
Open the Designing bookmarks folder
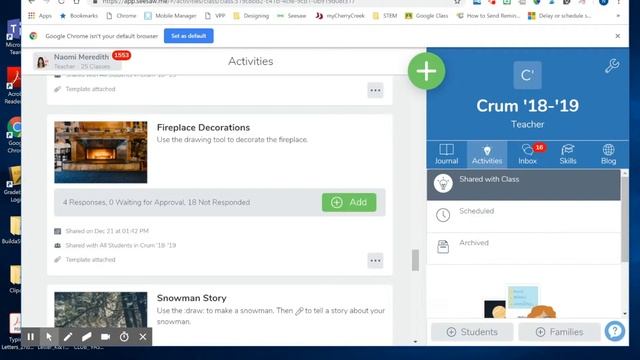tap(251, 16)
